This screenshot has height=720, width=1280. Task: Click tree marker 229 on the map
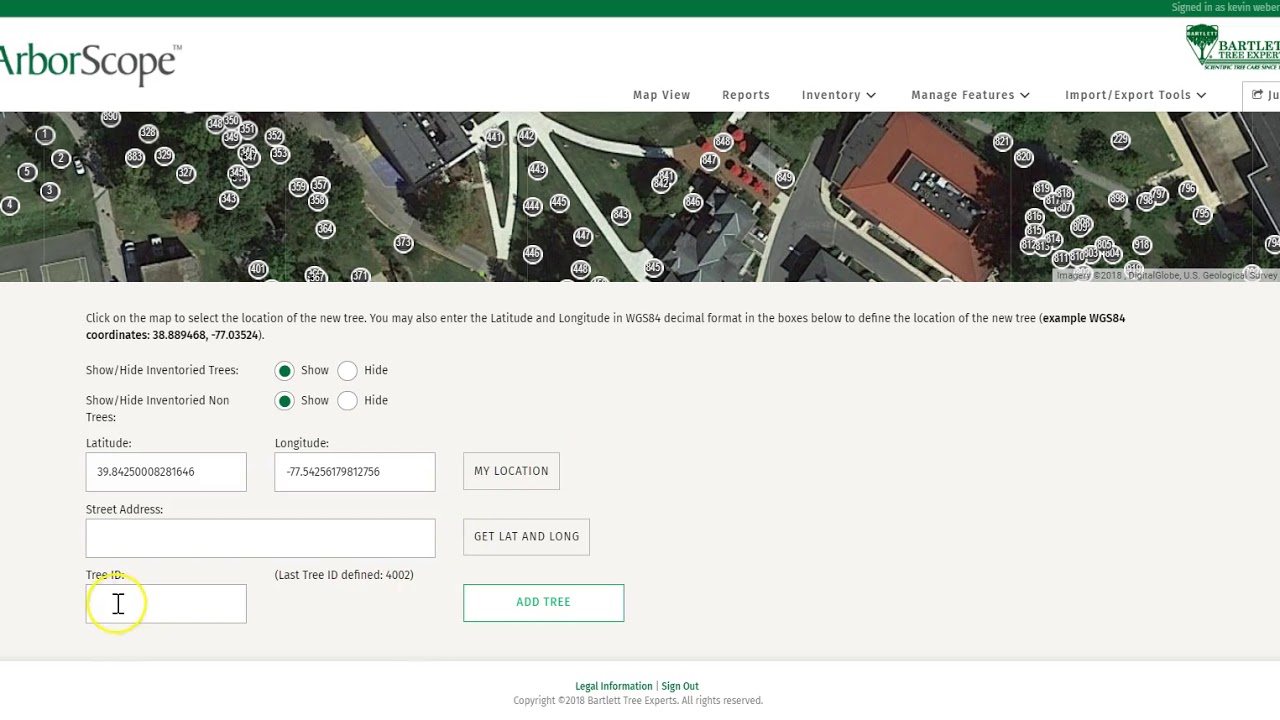1120,140
